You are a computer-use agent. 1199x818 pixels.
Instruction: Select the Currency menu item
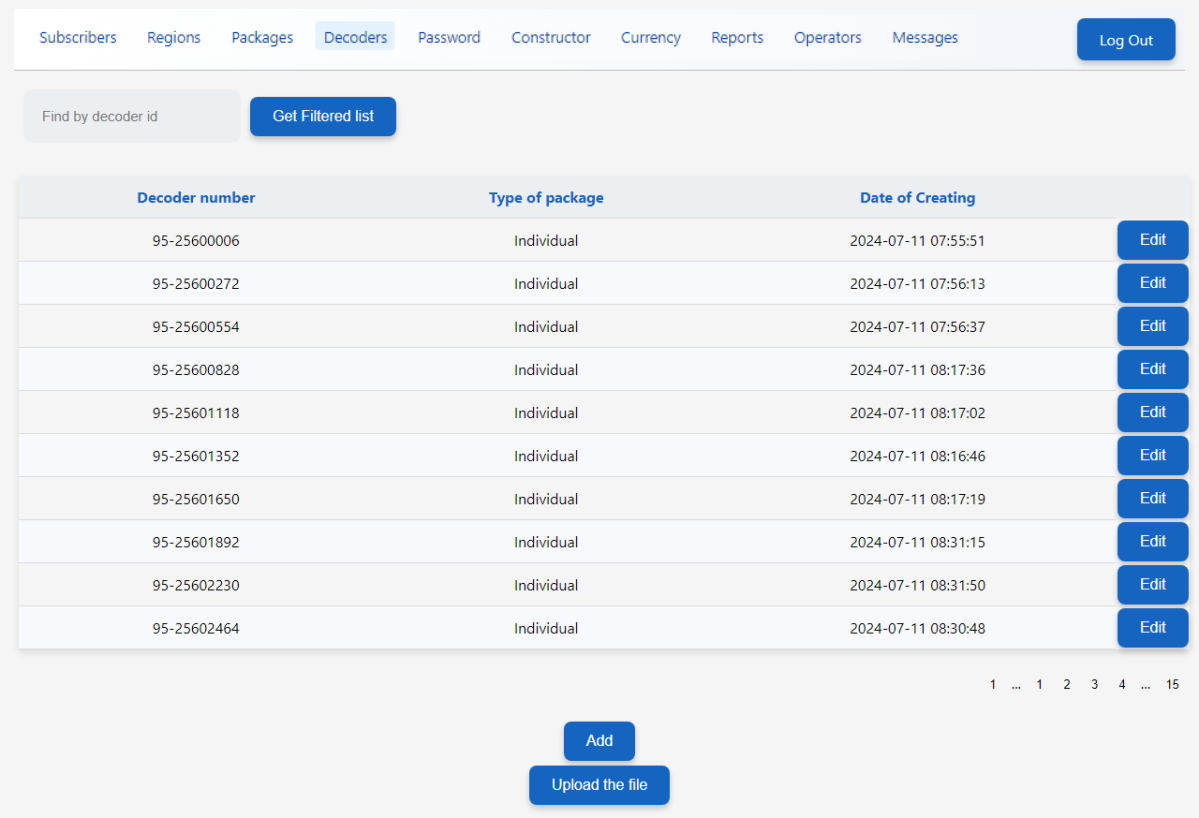coord(651,38)
